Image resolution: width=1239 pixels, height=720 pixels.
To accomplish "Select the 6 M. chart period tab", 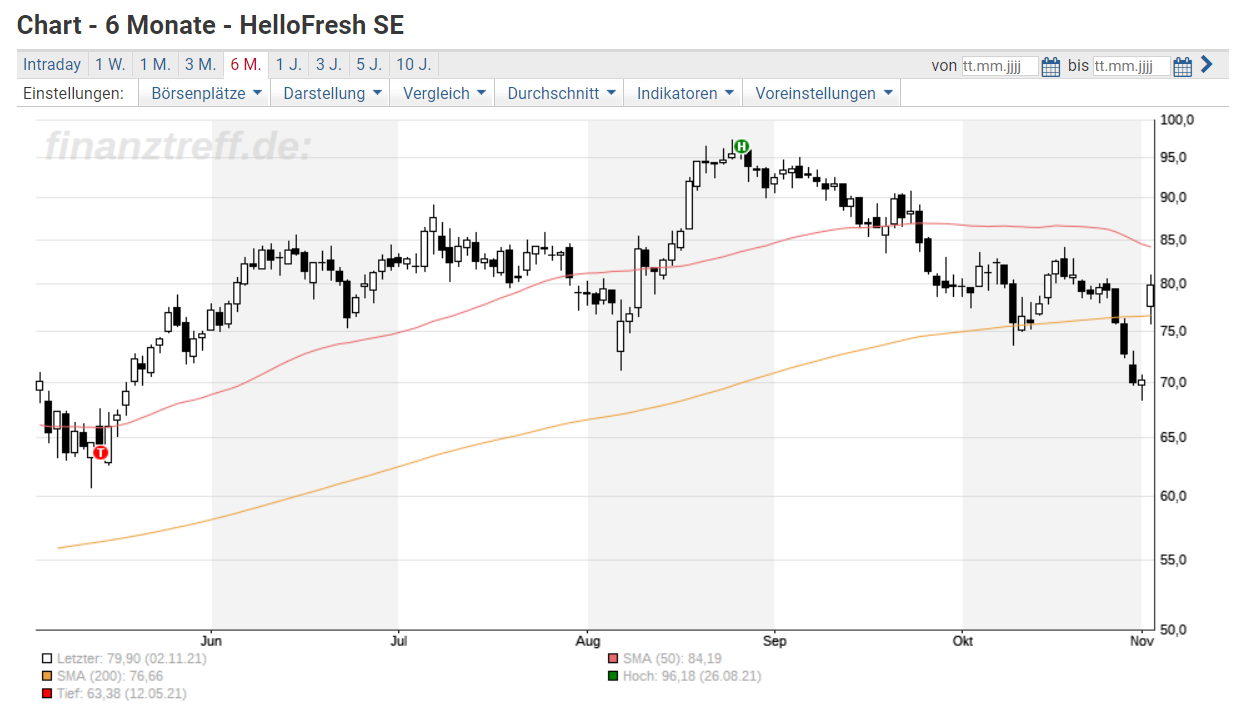I will (245, 65).
